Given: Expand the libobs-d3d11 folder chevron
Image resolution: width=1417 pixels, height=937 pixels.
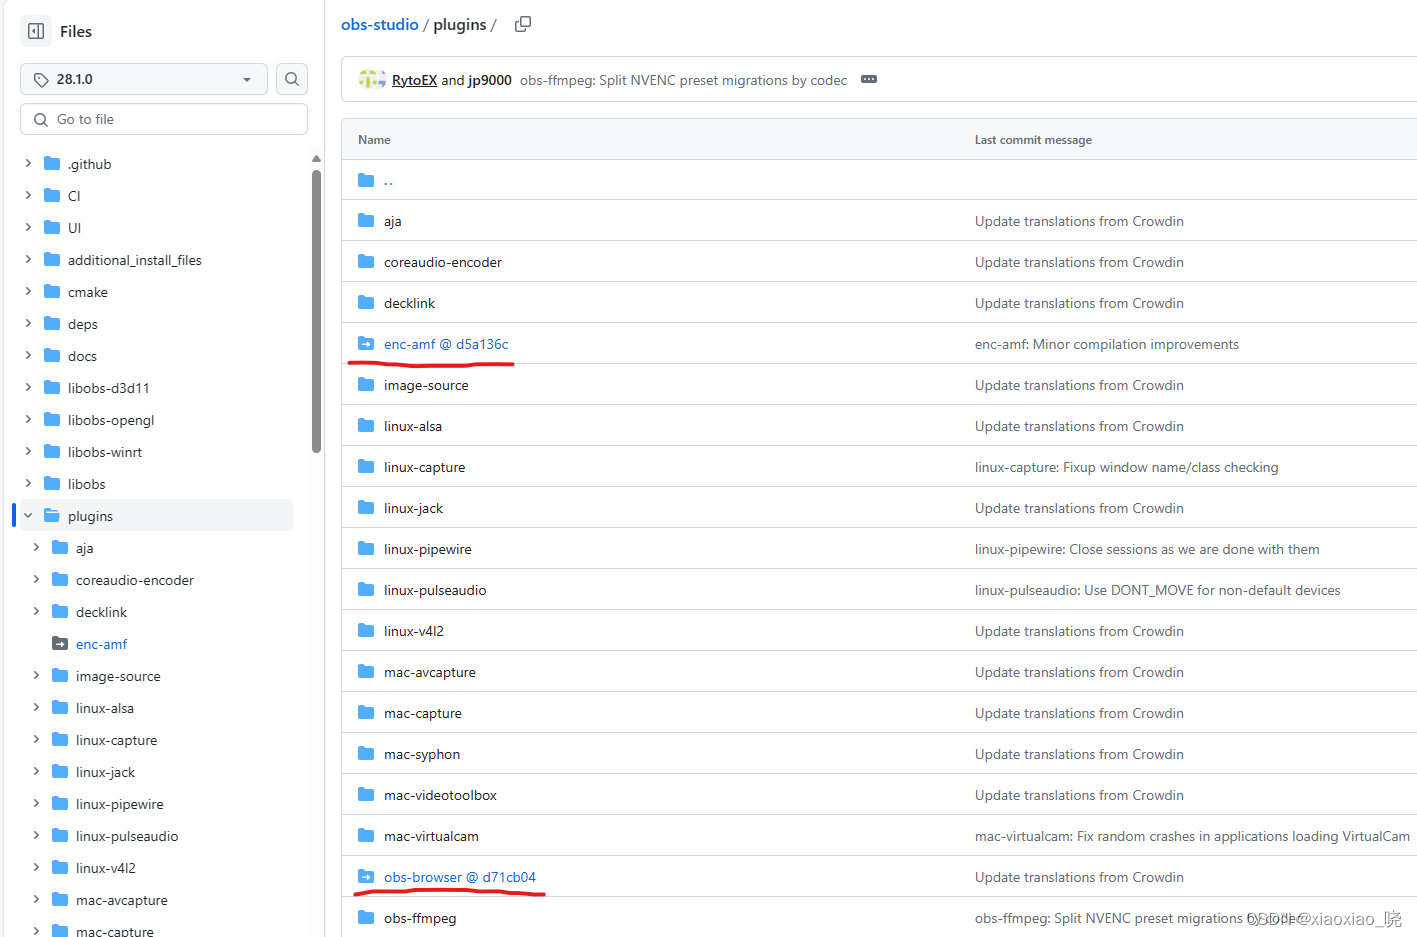Looking at the screenshot, I should point(28,387).
